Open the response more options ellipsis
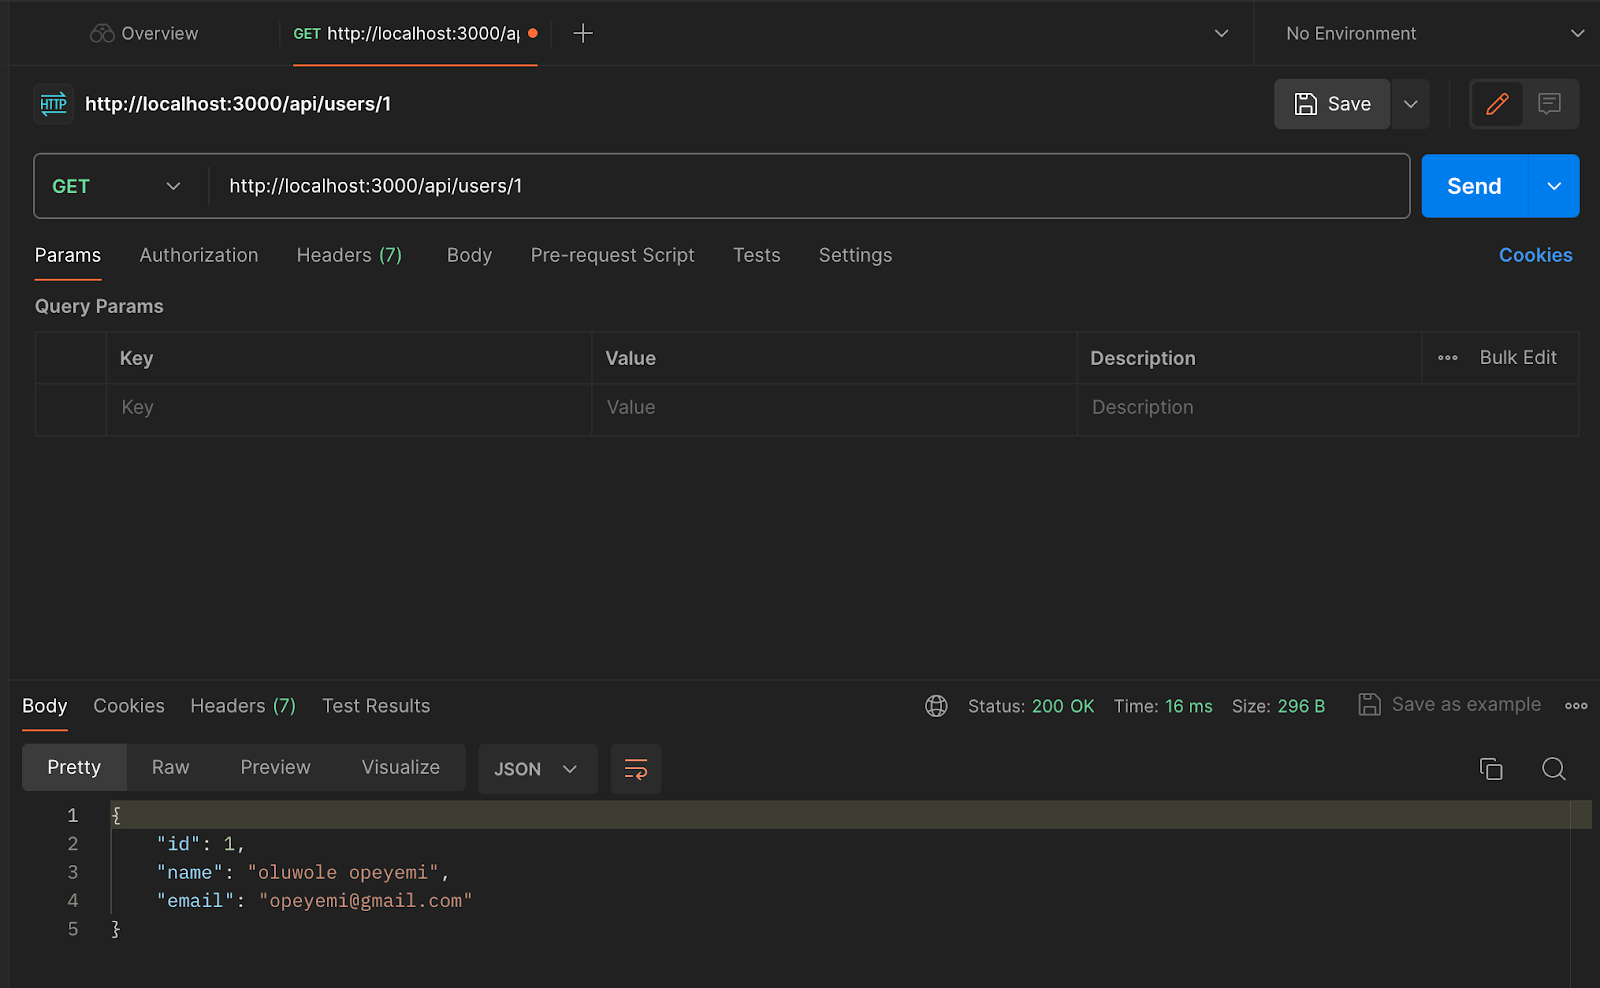This screenshot has width=1600, height=988. [x=1576, y=706]
